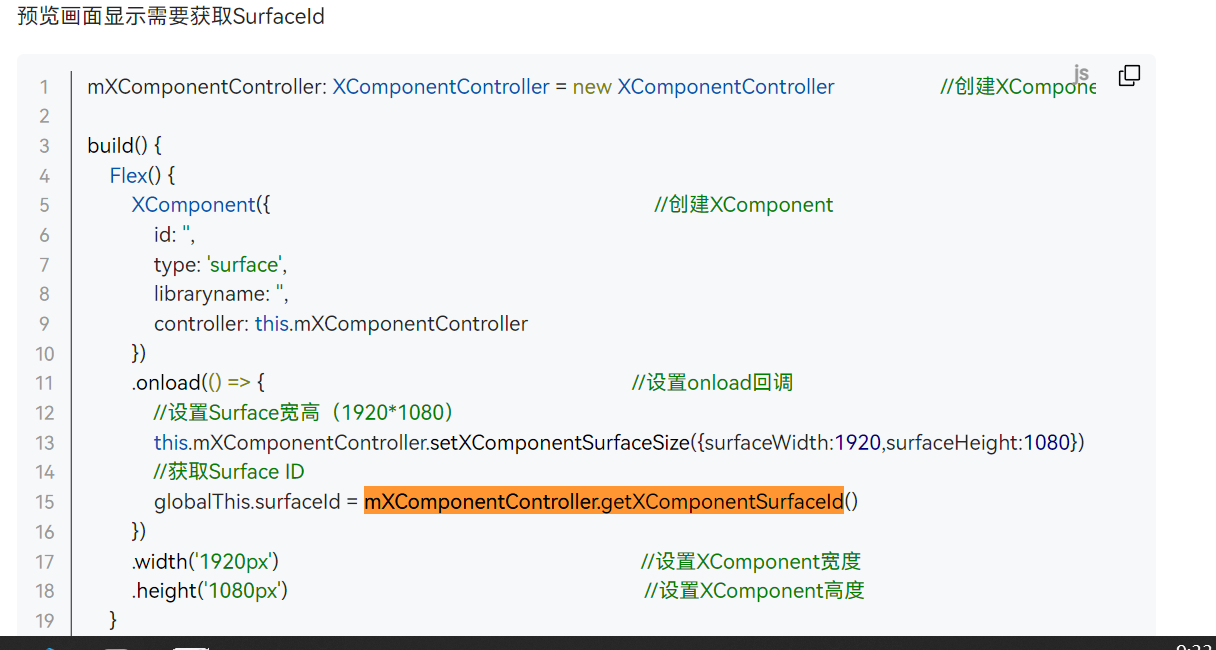Screen dimensions: 1216x650
Task: Click the heading text mentioning SurfaceId
Action: point(171,17)
